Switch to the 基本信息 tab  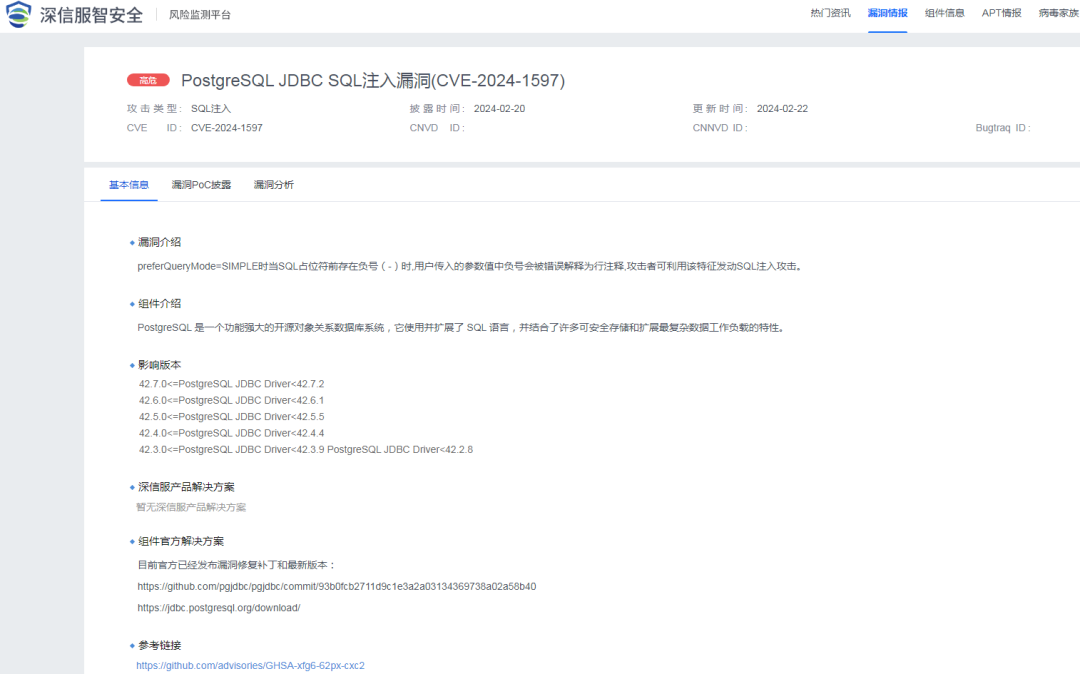coord(129,185)
